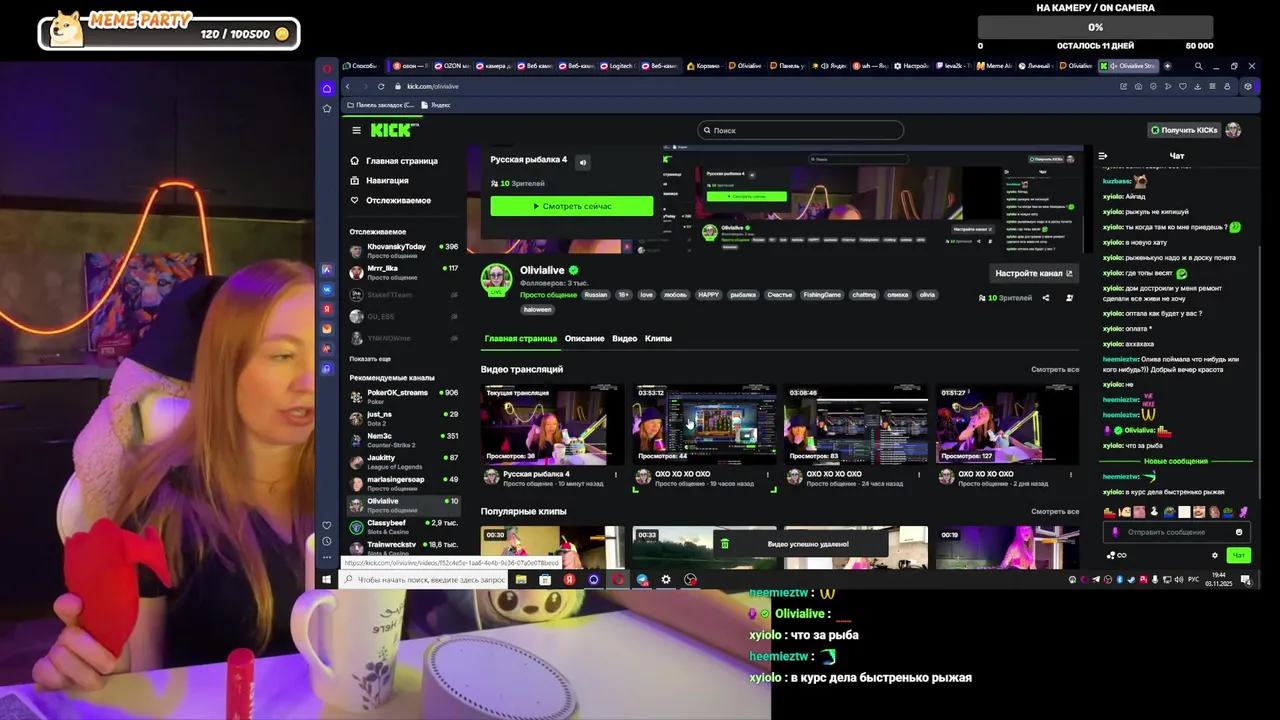Image resolution: width=1280 pixels, height=720 pixels.
Task: Open three-dot menu of video from 19 часов назад
Action: pyautogui.click(x=768, y=475)
